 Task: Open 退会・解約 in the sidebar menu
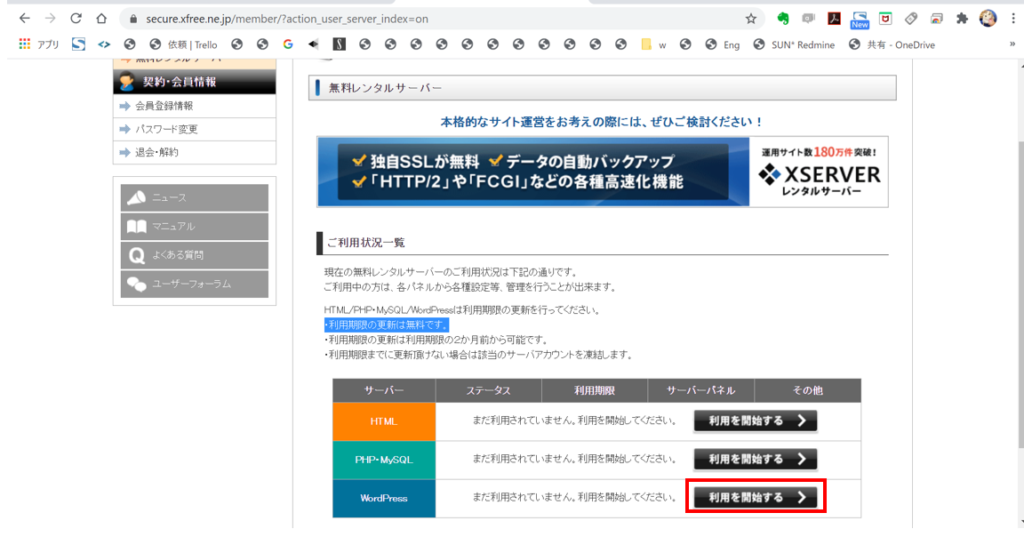pos(159,152)
